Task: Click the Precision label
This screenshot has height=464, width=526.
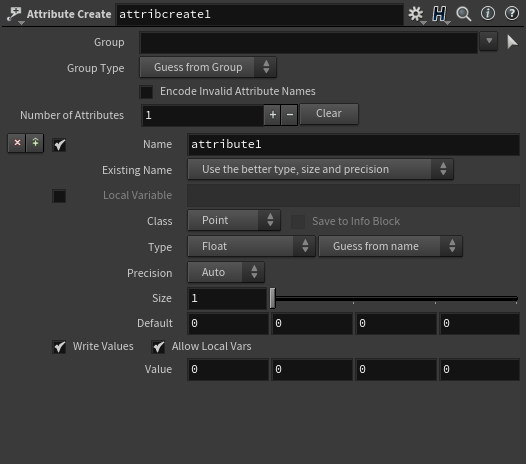Action: (150, 273)
